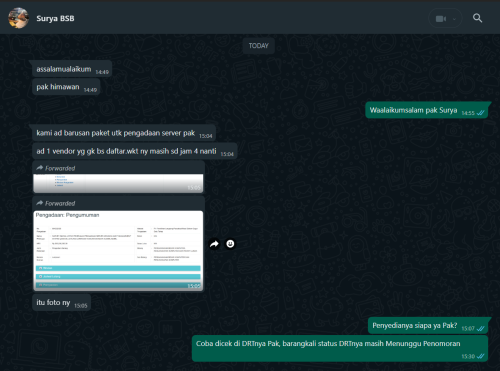Viewport: 500px width, 371px height.
Task: Select the 'assalamualaikum' message
Action: pyautogui.click(x=72, y=69)
